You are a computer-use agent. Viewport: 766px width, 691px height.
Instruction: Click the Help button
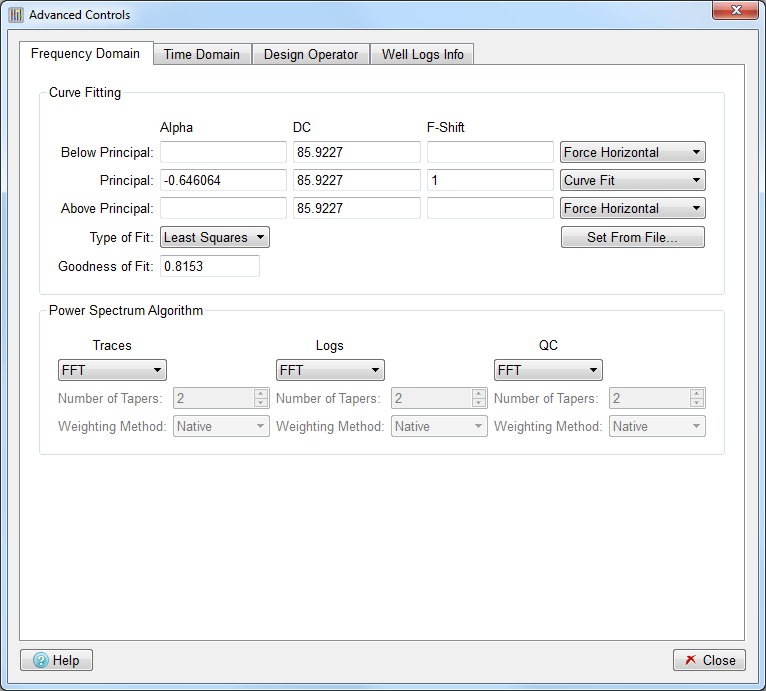(57, 660)
